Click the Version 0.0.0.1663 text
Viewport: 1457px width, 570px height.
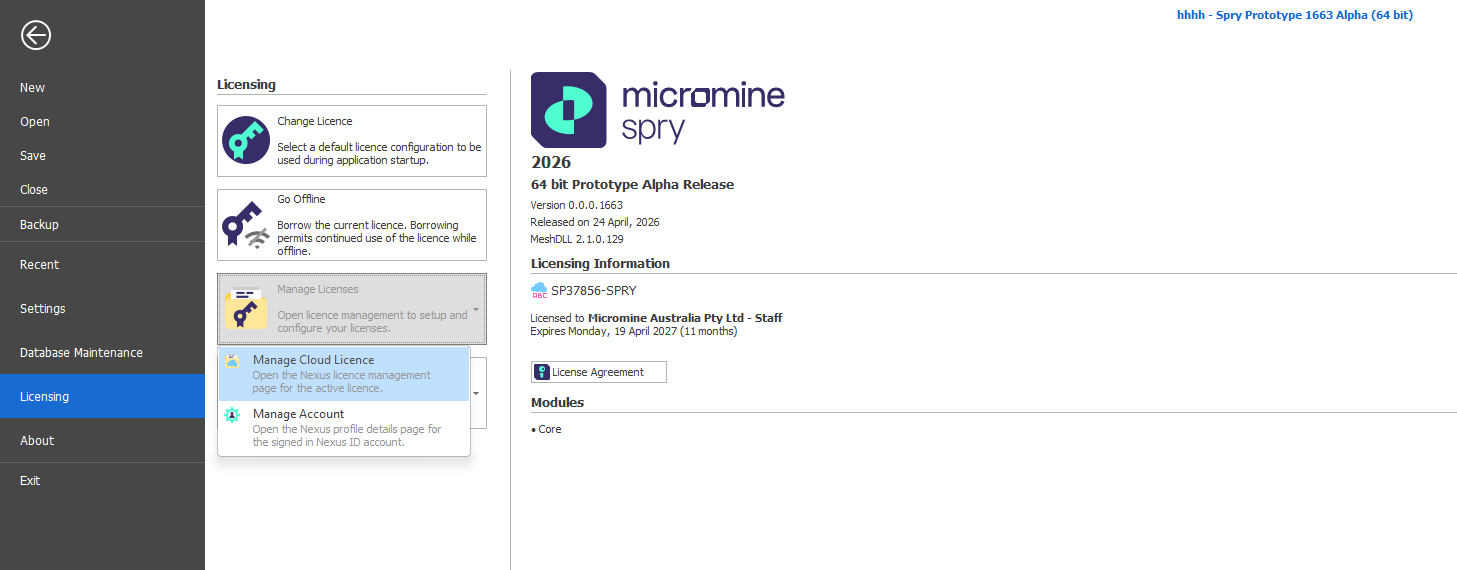[x=576, y=205]
